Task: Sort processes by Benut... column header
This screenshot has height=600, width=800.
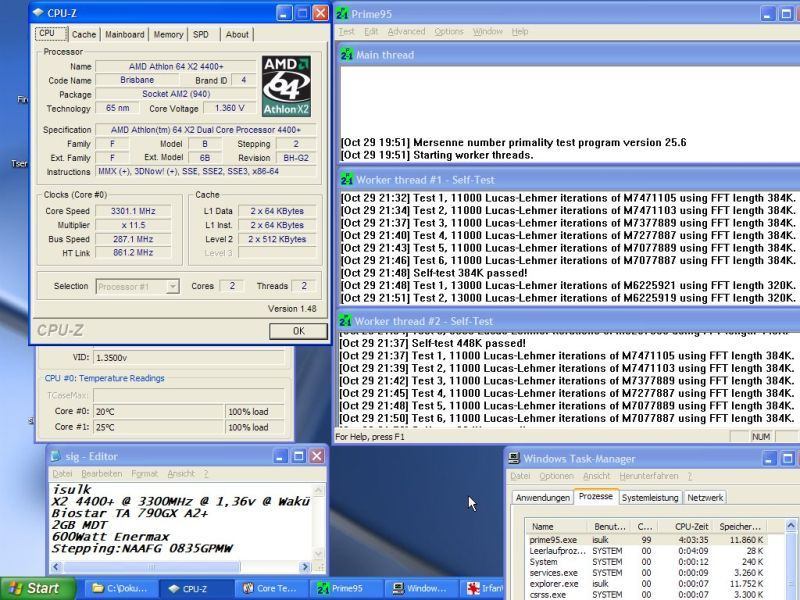Action: pyautogui.click(x=612, y=527)
